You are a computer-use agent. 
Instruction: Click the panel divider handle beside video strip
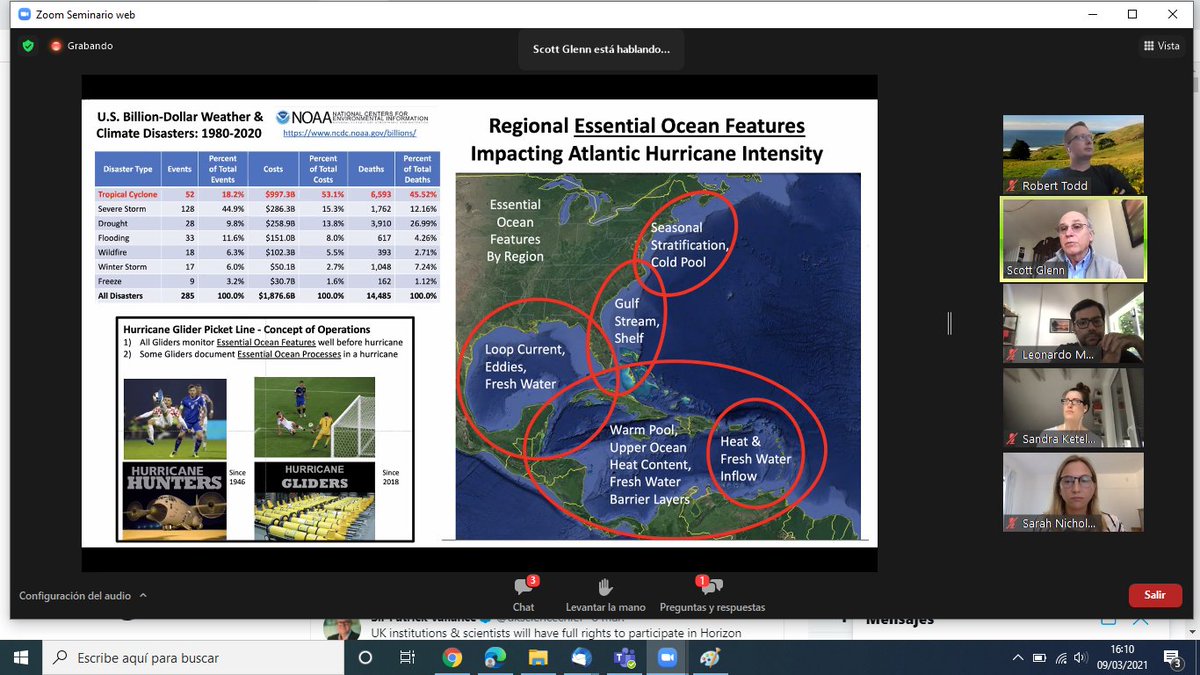pyautogui.click(x=949, y=322)
